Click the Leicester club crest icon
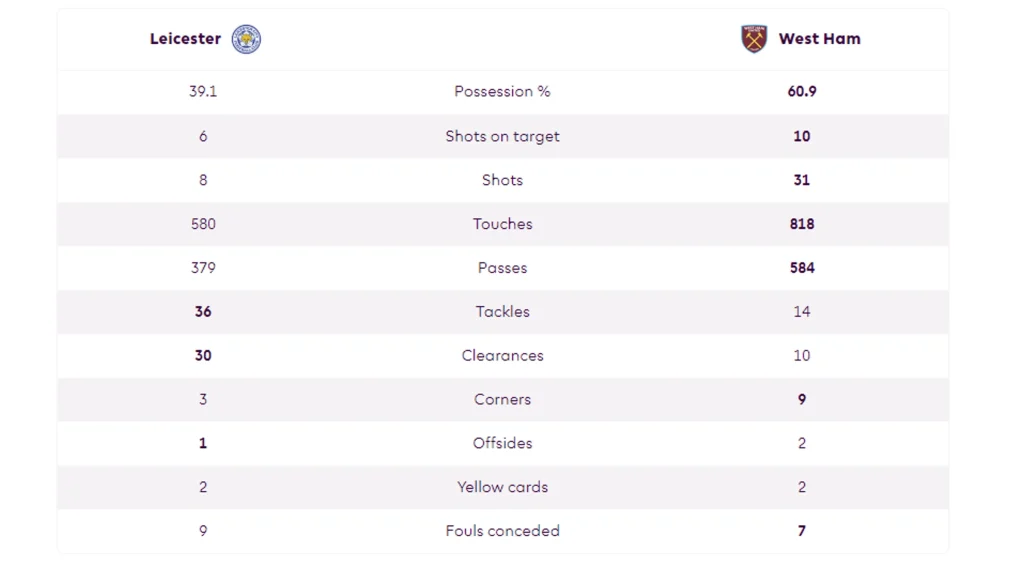The height and width of the screenshot is (569, 1024). 246,39
